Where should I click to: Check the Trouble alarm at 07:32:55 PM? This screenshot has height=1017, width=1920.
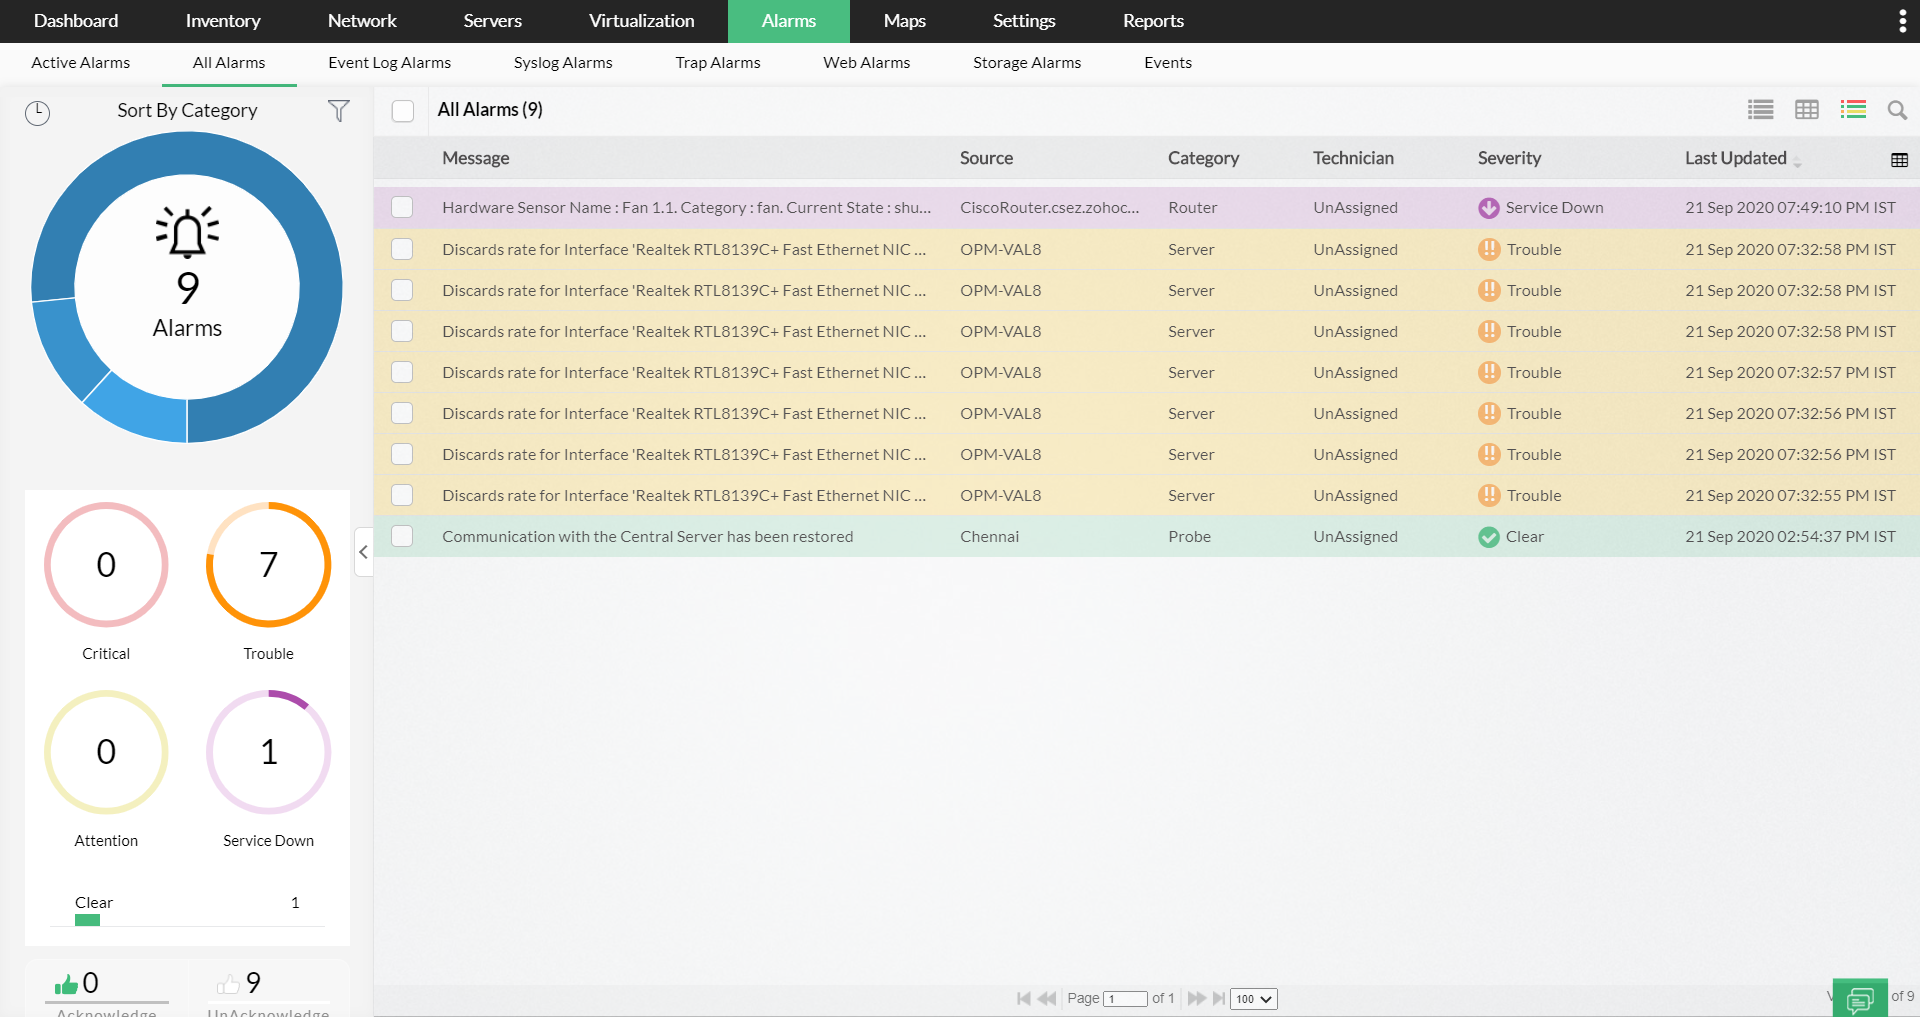[402, 496]
